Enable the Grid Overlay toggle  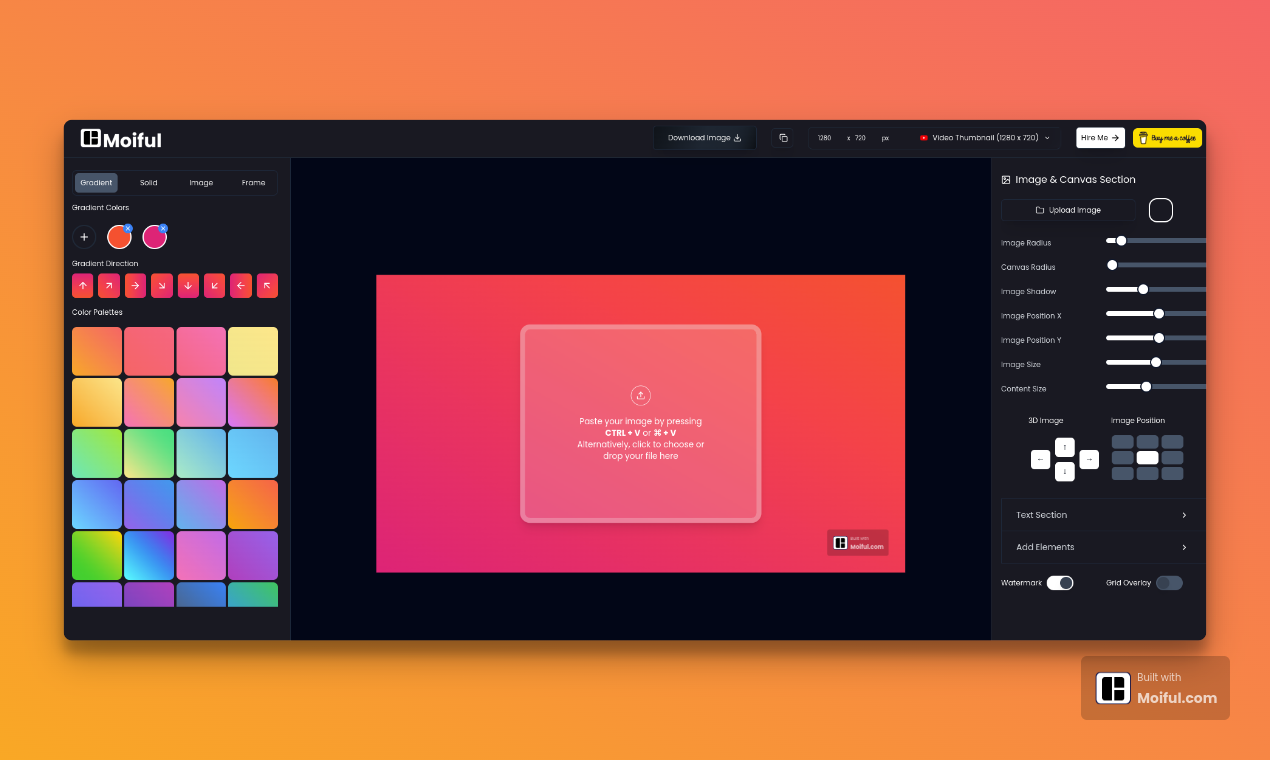pyautogui.click(x=1170, y=582)
